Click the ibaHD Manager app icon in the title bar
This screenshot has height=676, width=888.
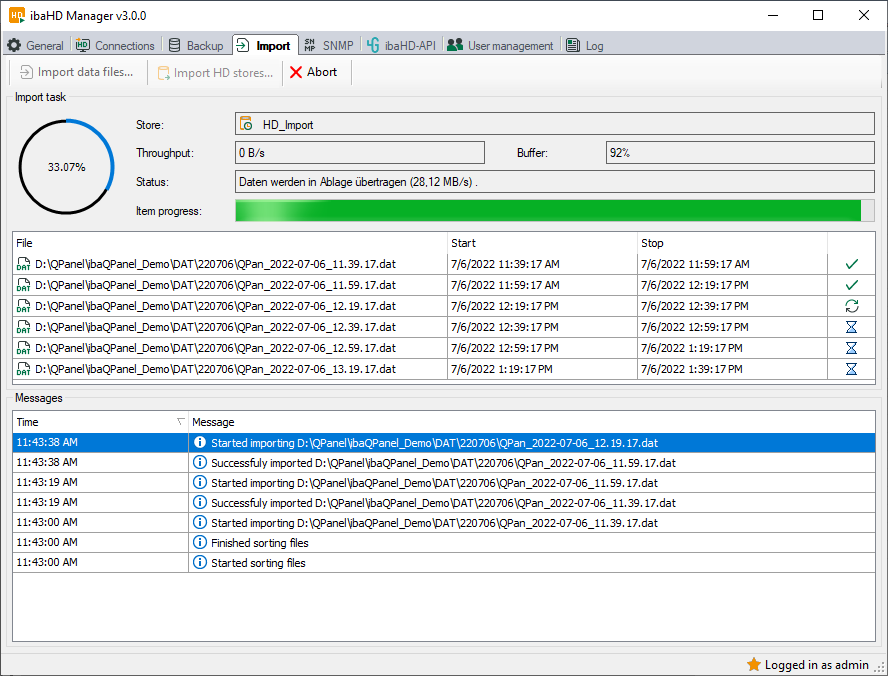(x=17, y=15)
